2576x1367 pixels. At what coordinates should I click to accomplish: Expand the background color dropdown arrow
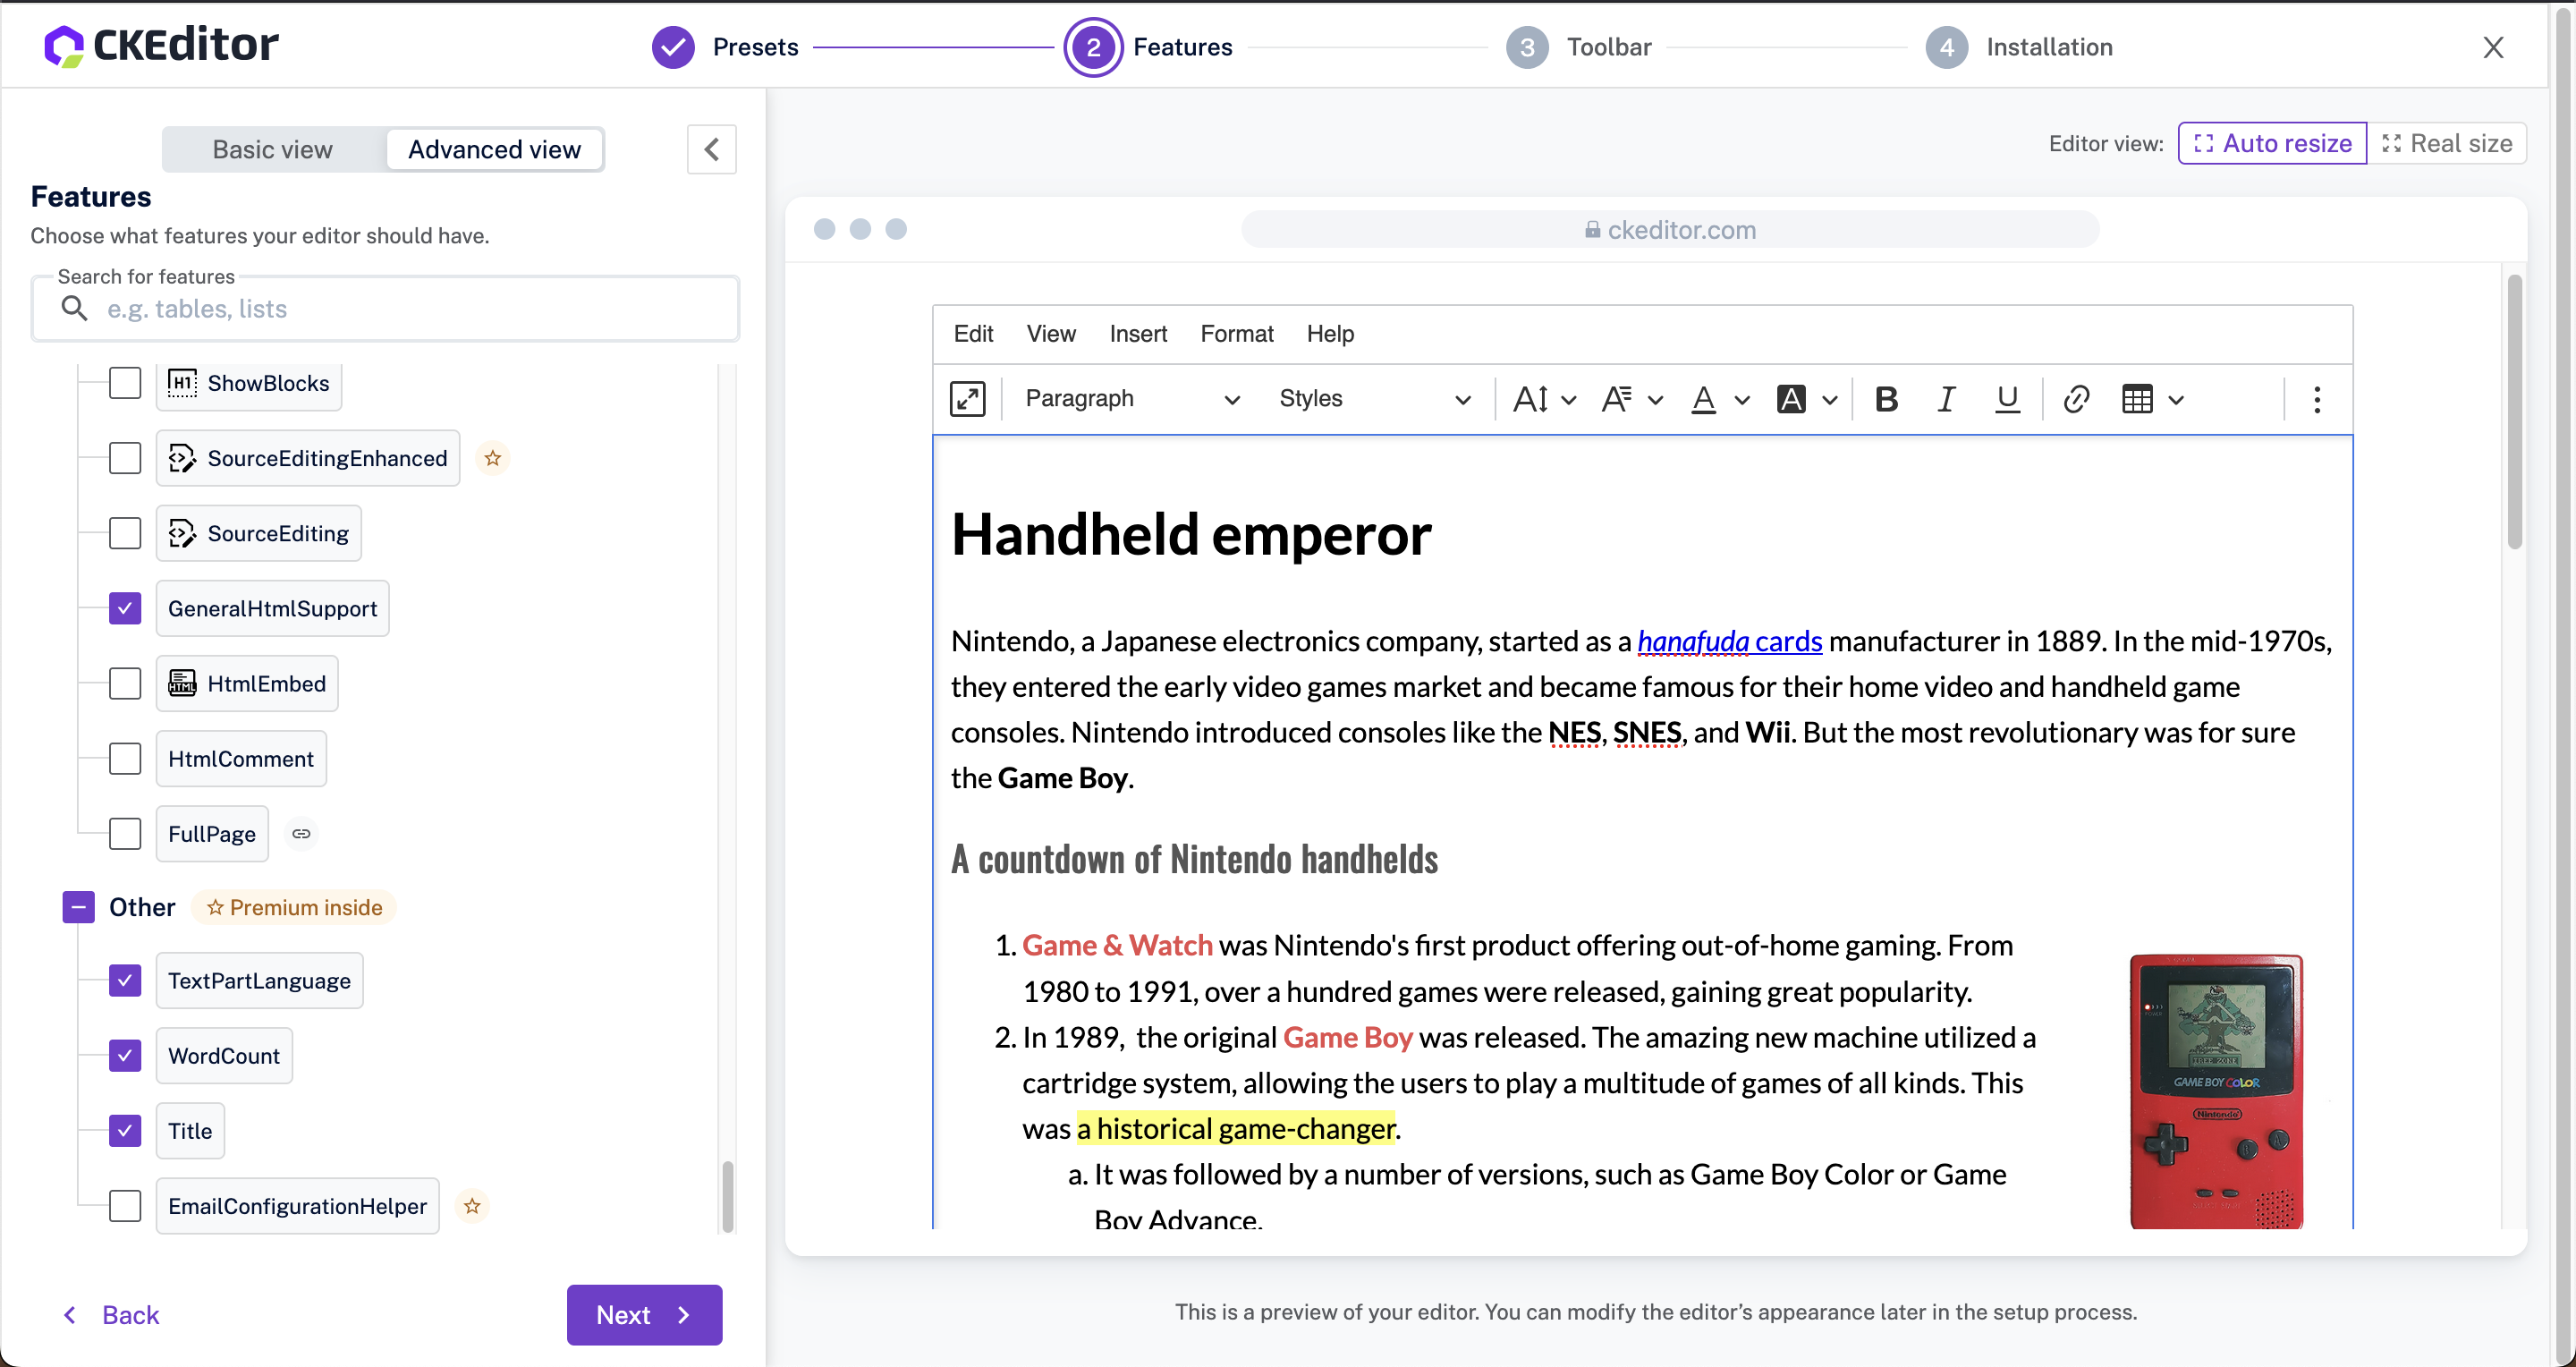click(x=1829, y=400)
